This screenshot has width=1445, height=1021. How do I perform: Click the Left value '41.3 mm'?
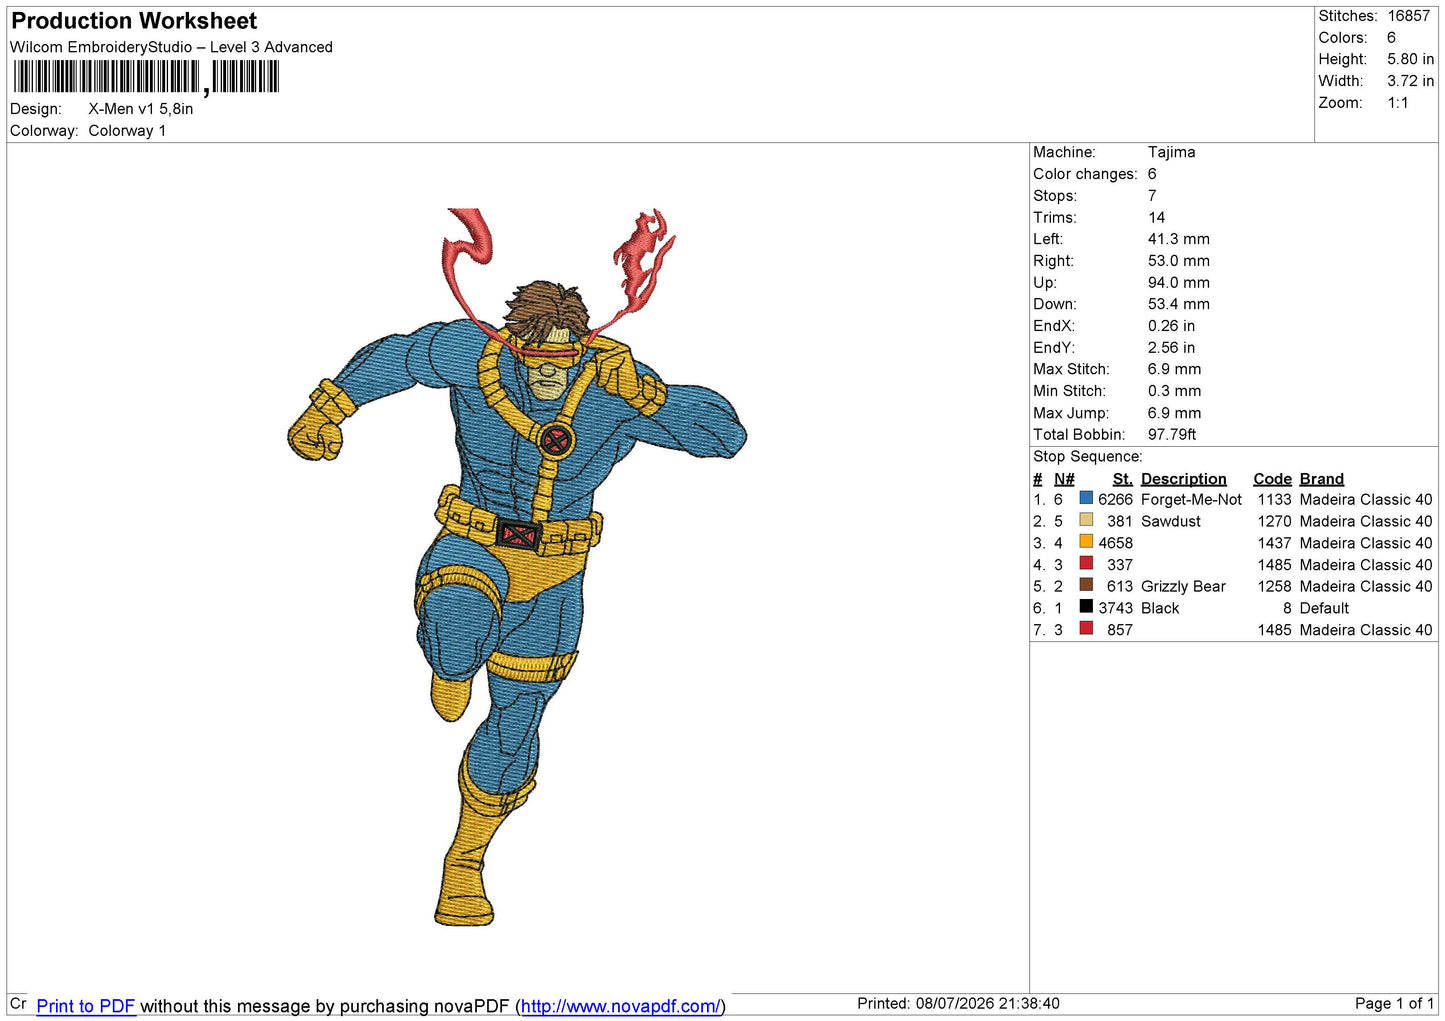coord(1179,239)
